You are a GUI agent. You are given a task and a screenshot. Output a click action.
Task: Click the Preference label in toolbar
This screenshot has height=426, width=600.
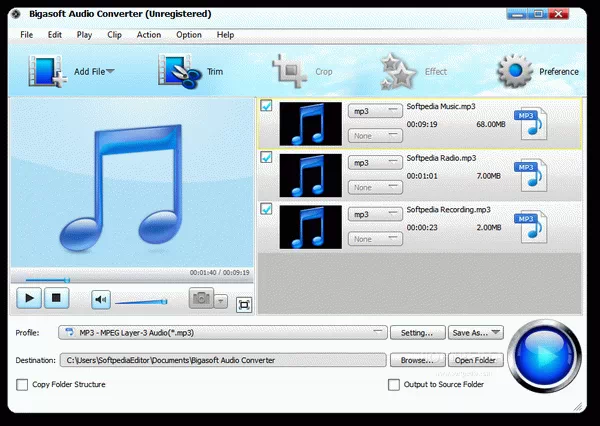(x=559, y=72)
